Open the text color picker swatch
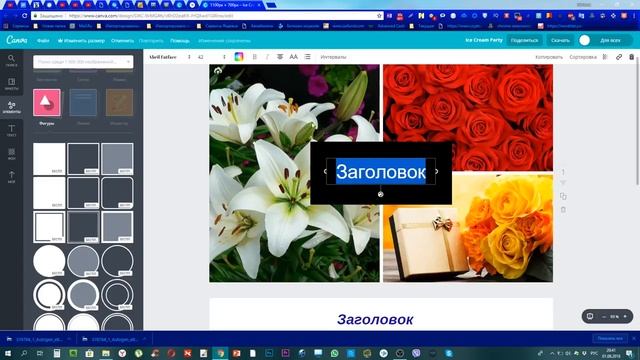The height and width of the screenshot is (360, 640). [239, 57]
